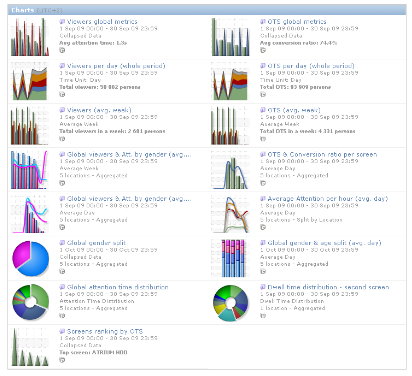Click the title icon beside OTS (avg. week)

[263, 110]
